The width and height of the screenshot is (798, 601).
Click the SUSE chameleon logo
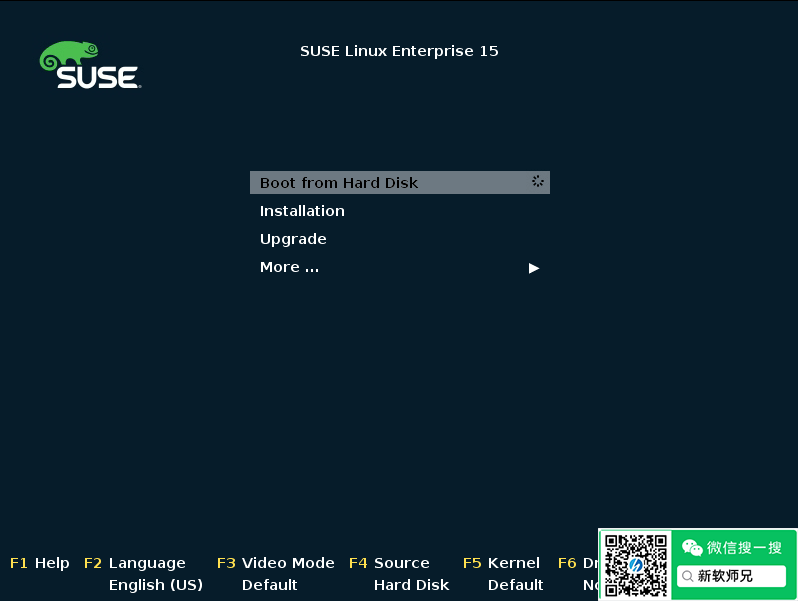click(x=89, y=66)
